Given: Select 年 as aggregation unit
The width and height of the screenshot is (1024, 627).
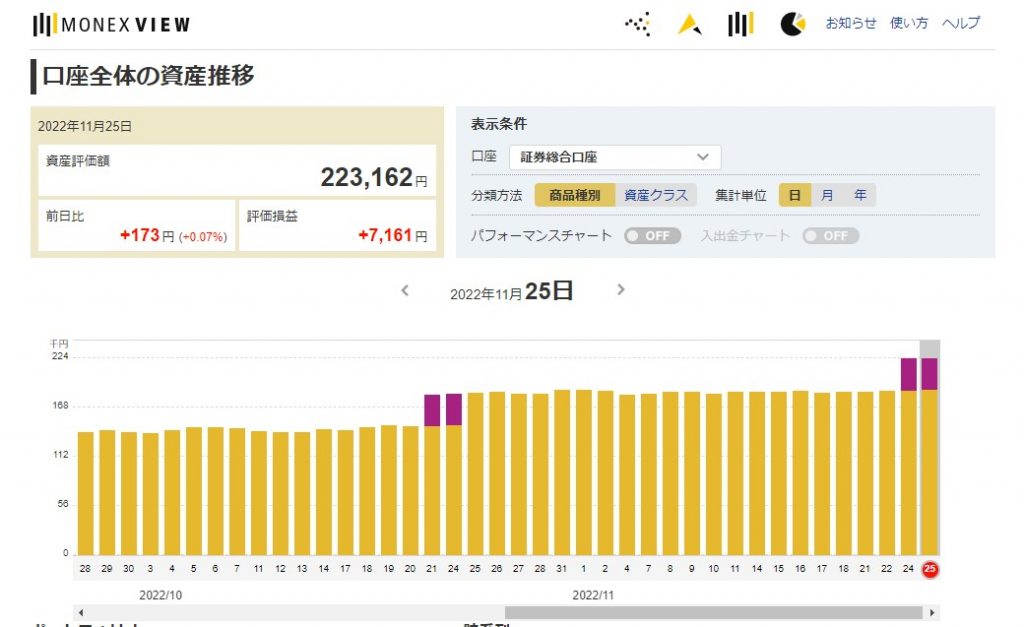Looking at the screenshot, I should [x=860, y=195].
